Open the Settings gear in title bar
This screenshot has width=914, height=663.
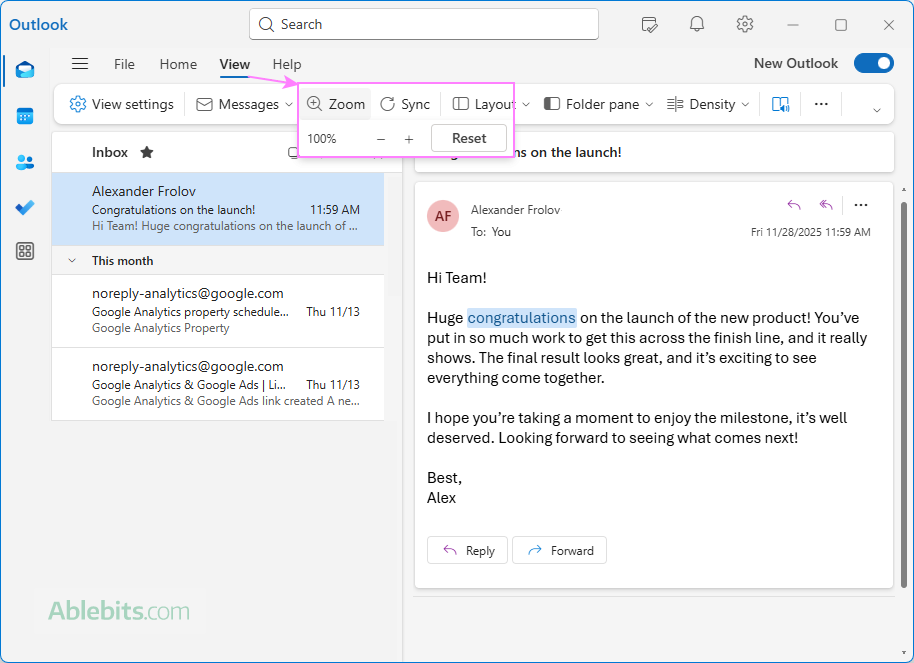point(744,24)
